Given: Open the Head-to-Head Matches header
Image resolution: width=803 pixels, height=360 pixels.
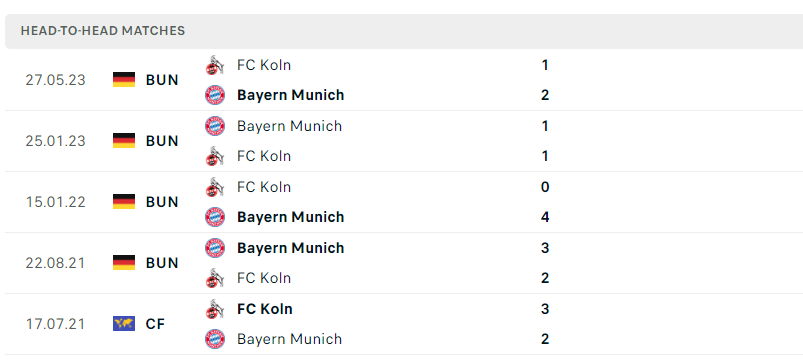Looking at the screenshot, I should [x=404, y=31].
